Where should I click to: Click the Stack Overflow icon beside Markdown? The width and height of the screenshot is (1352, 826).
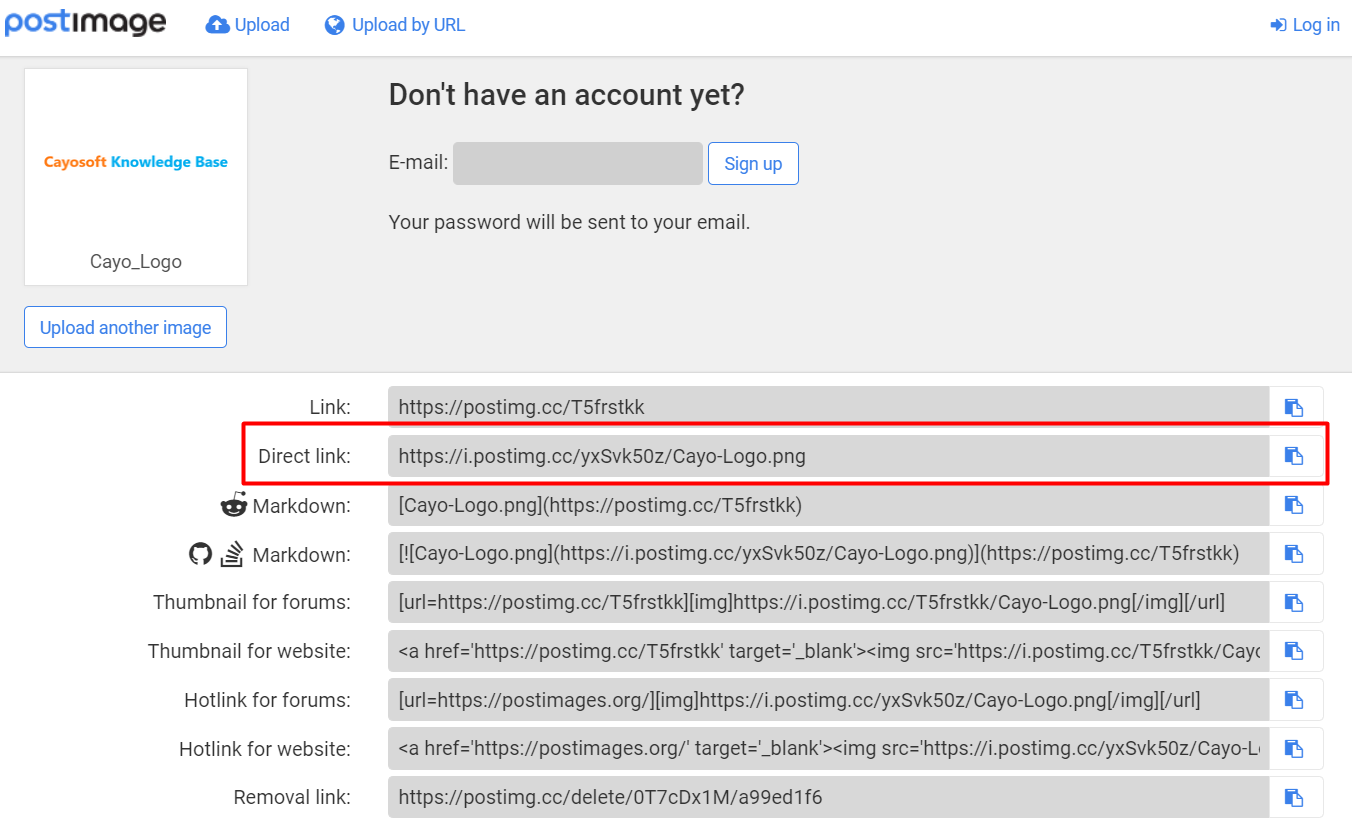coord(232,553)
